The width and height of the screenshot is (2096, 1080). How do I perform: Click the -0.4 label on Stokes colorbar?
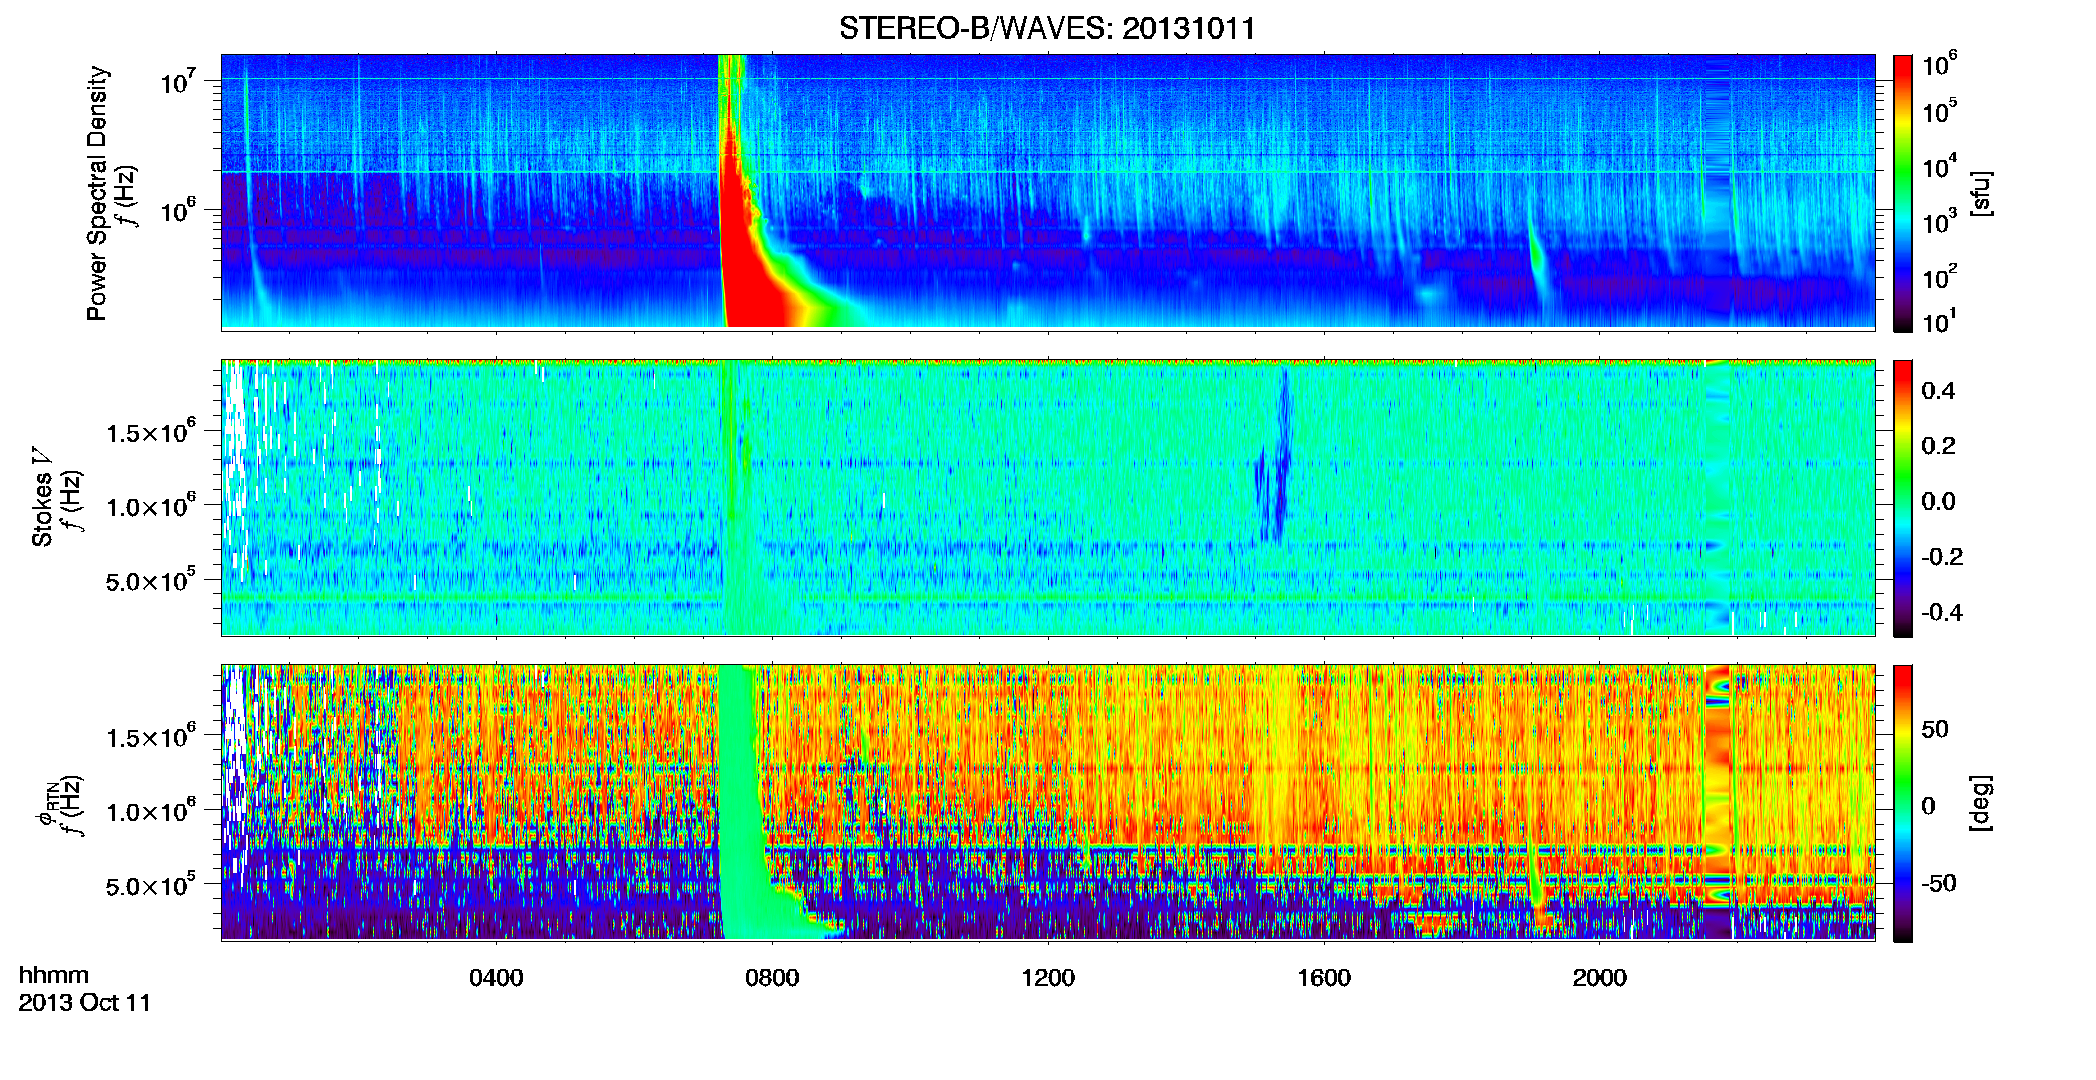(x=1942, y=612)
